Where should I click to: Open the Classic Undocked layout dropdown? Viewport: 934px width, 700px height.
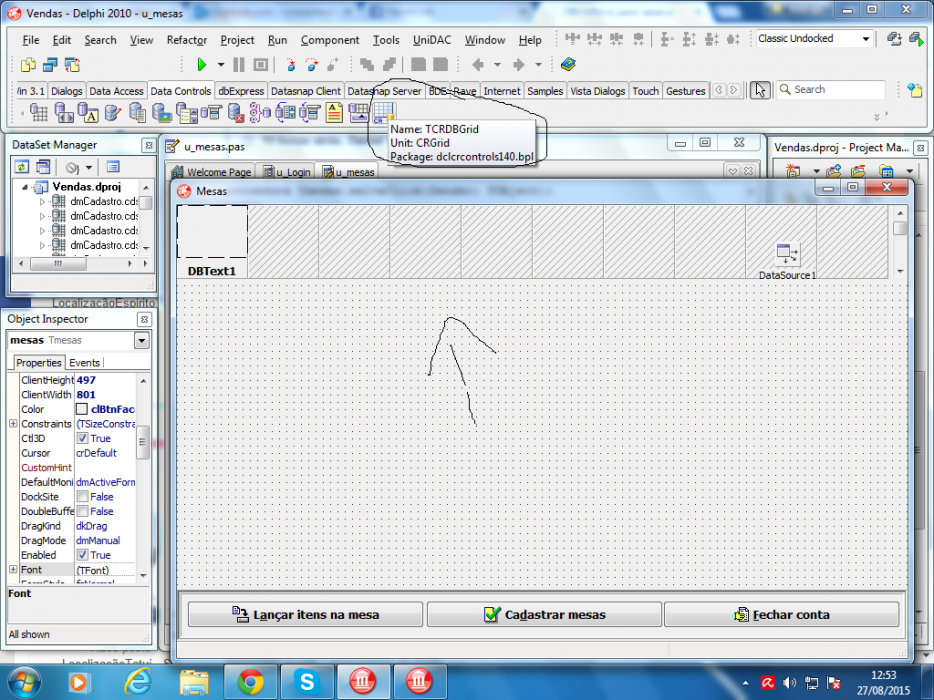[865, 39]
